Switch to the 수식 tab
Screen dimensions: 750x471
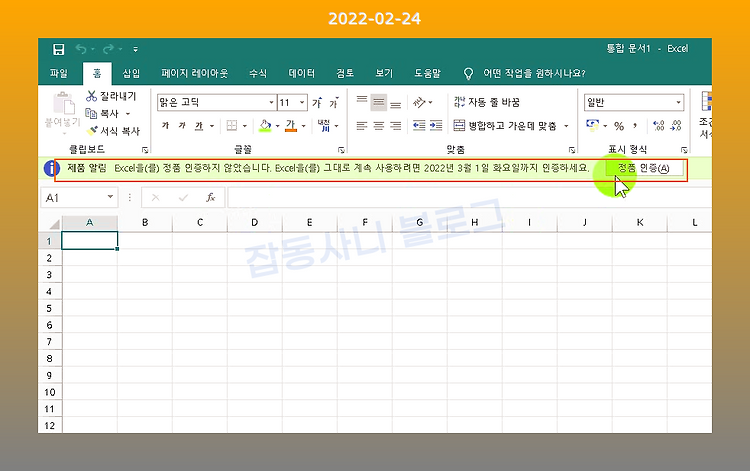pos(258,73)
